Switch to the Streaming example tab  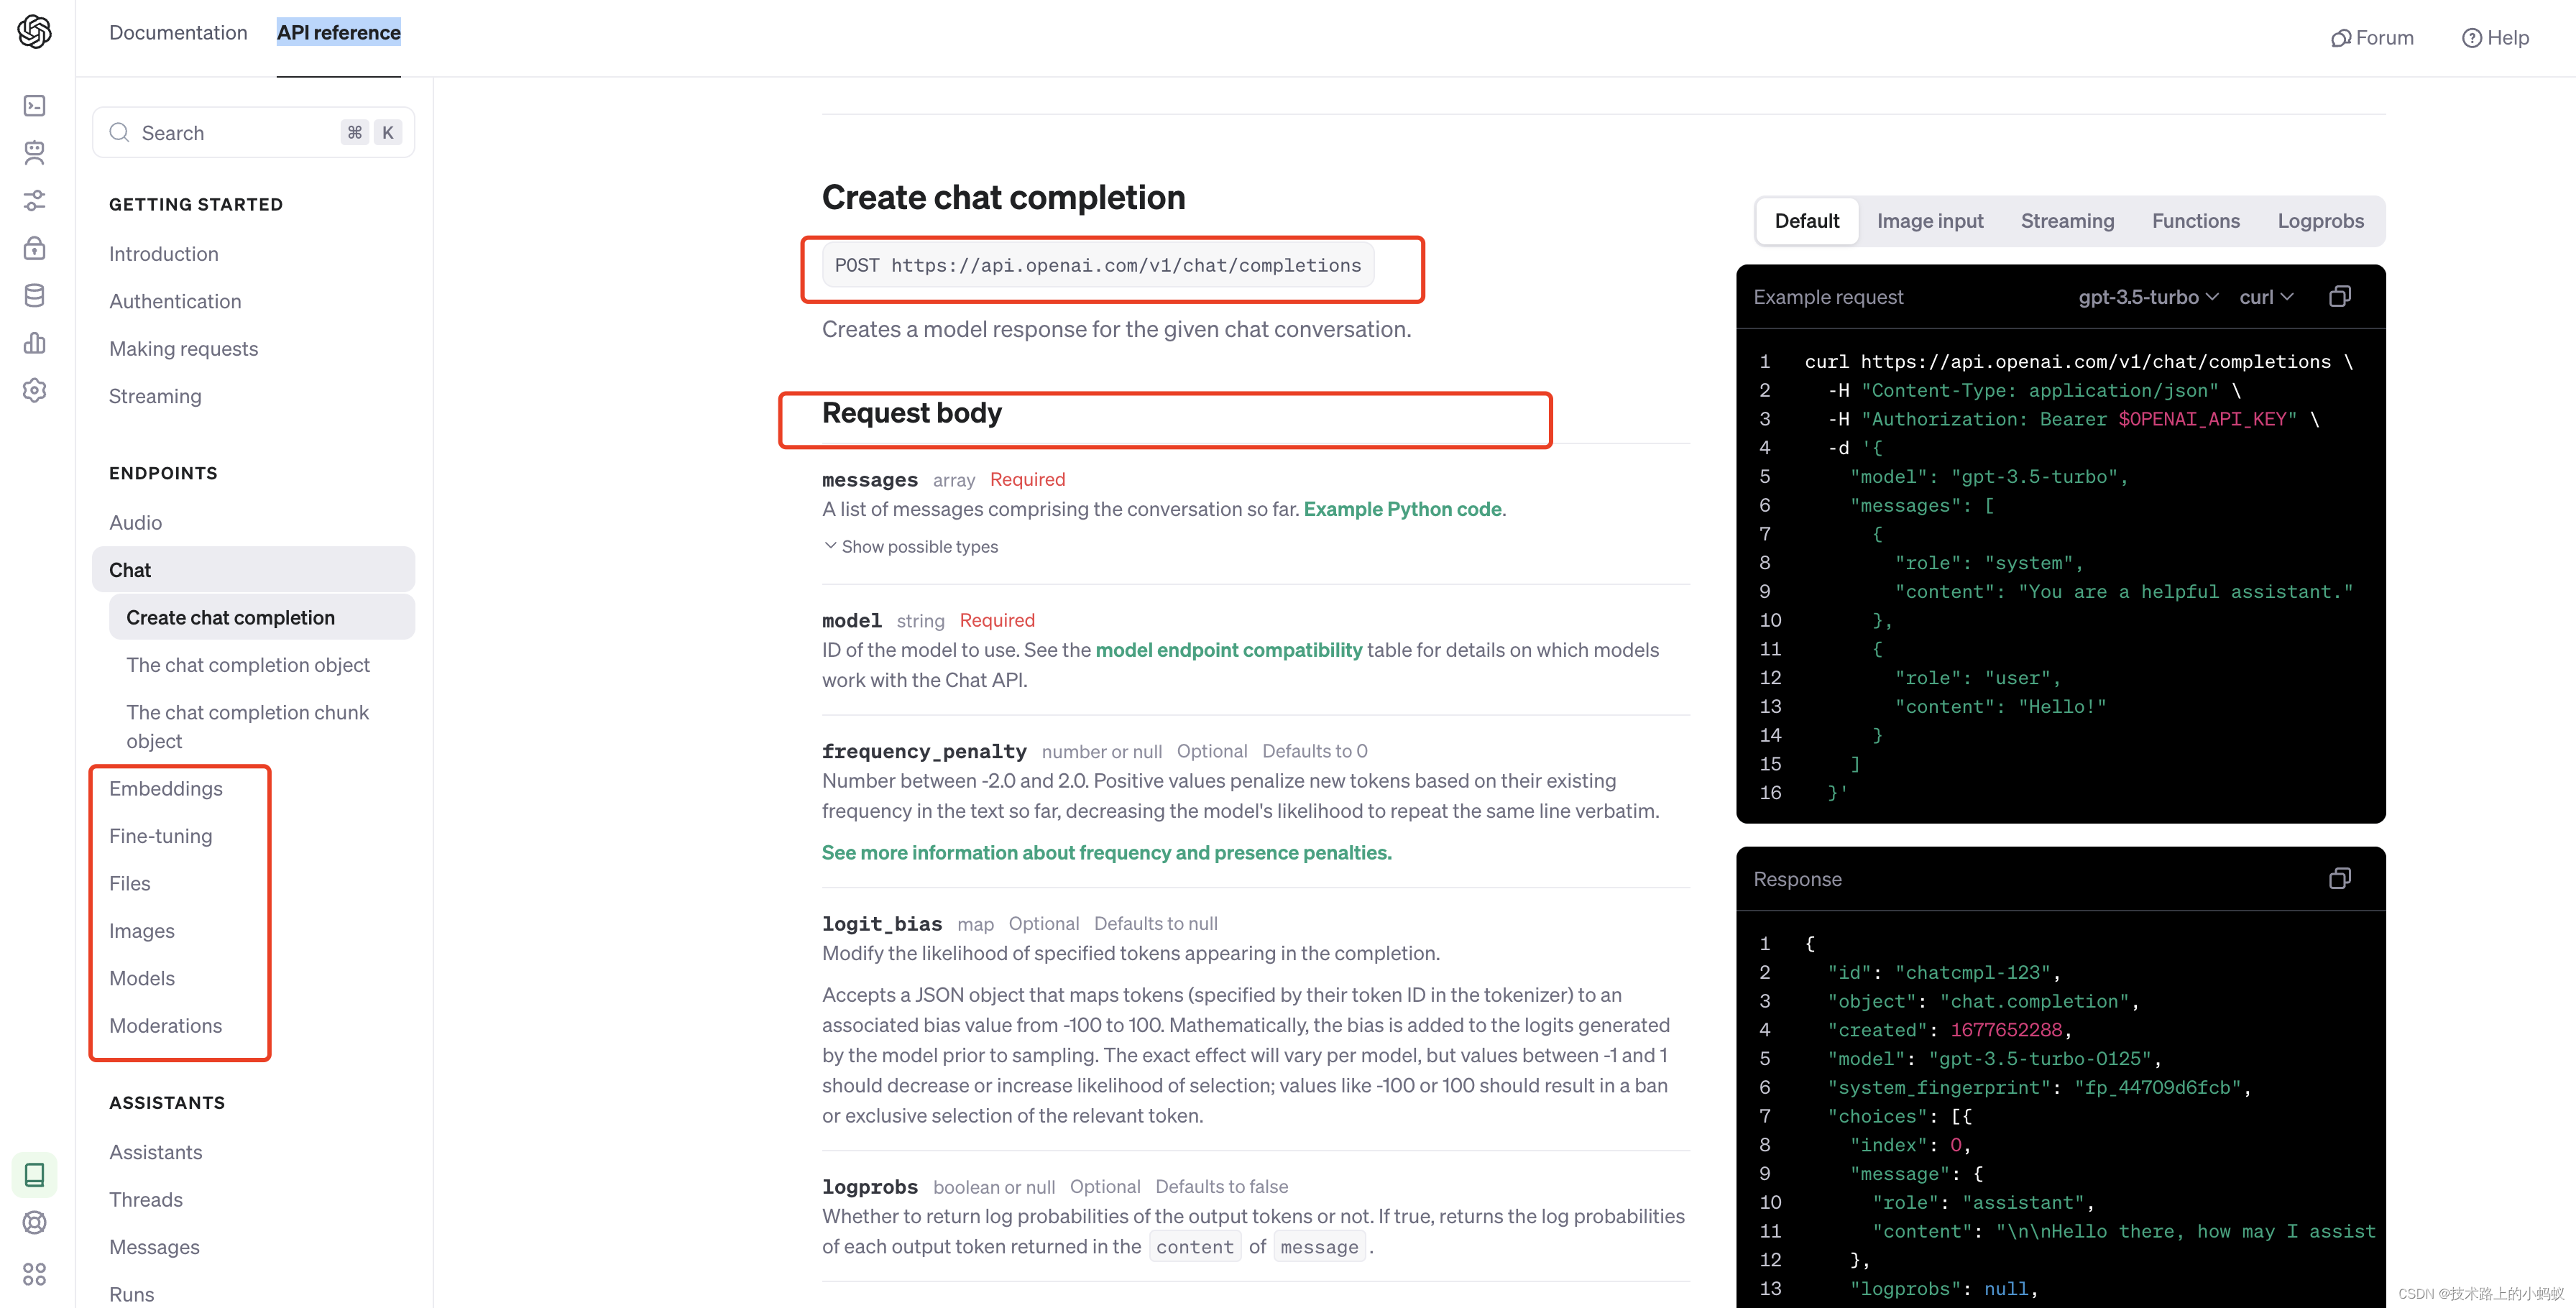2068,220
